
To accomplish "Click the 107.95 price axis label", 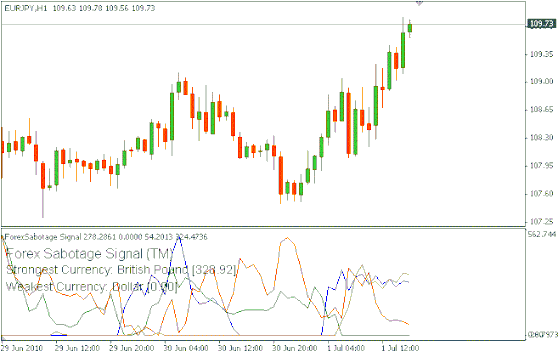I will 542,165.
